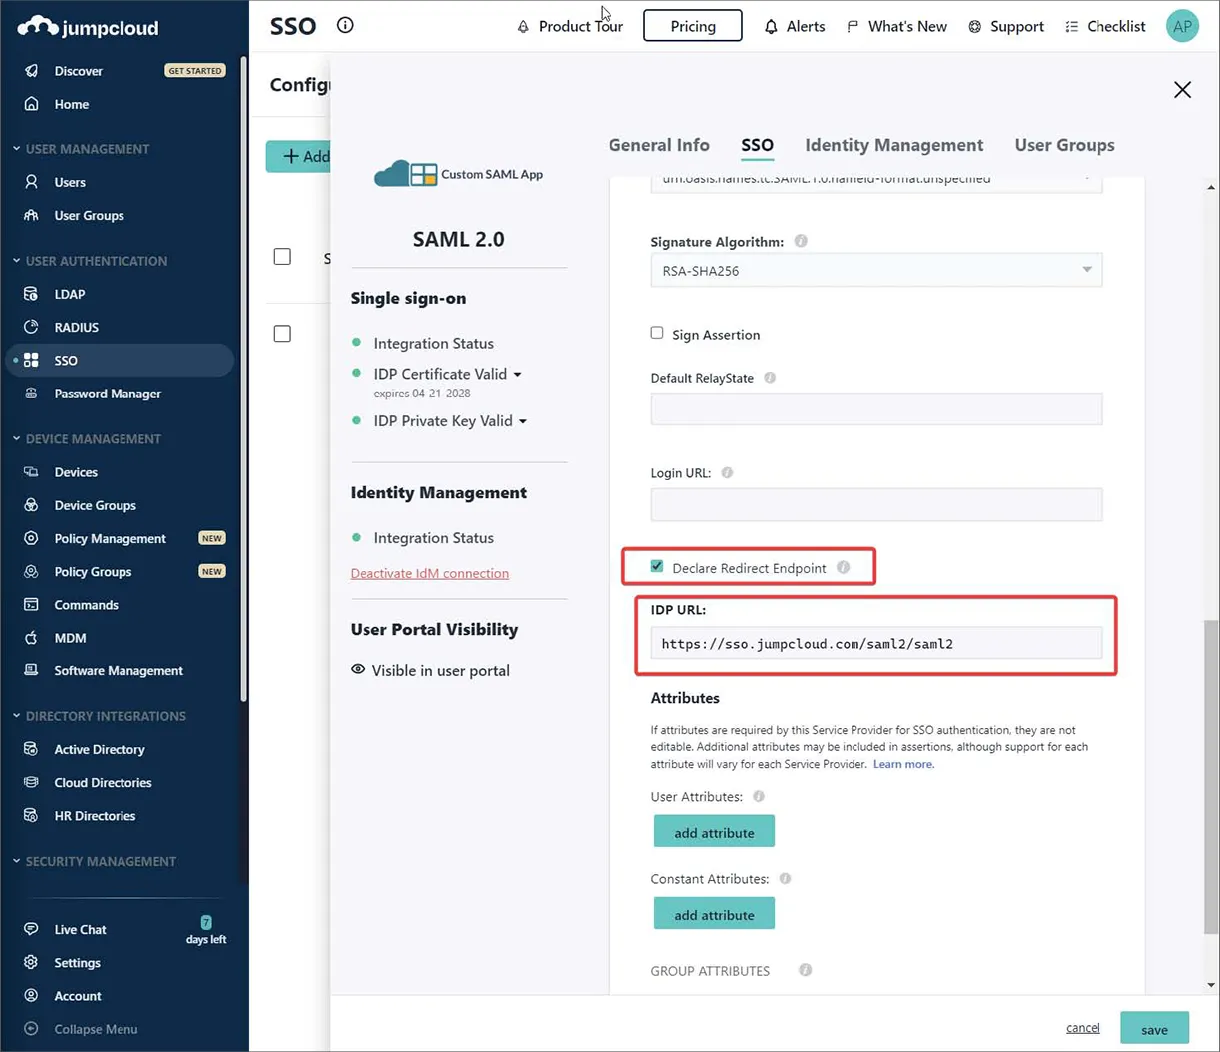
Task: Tick the header checkbox in Configured list
Action: tap(282, 257)
